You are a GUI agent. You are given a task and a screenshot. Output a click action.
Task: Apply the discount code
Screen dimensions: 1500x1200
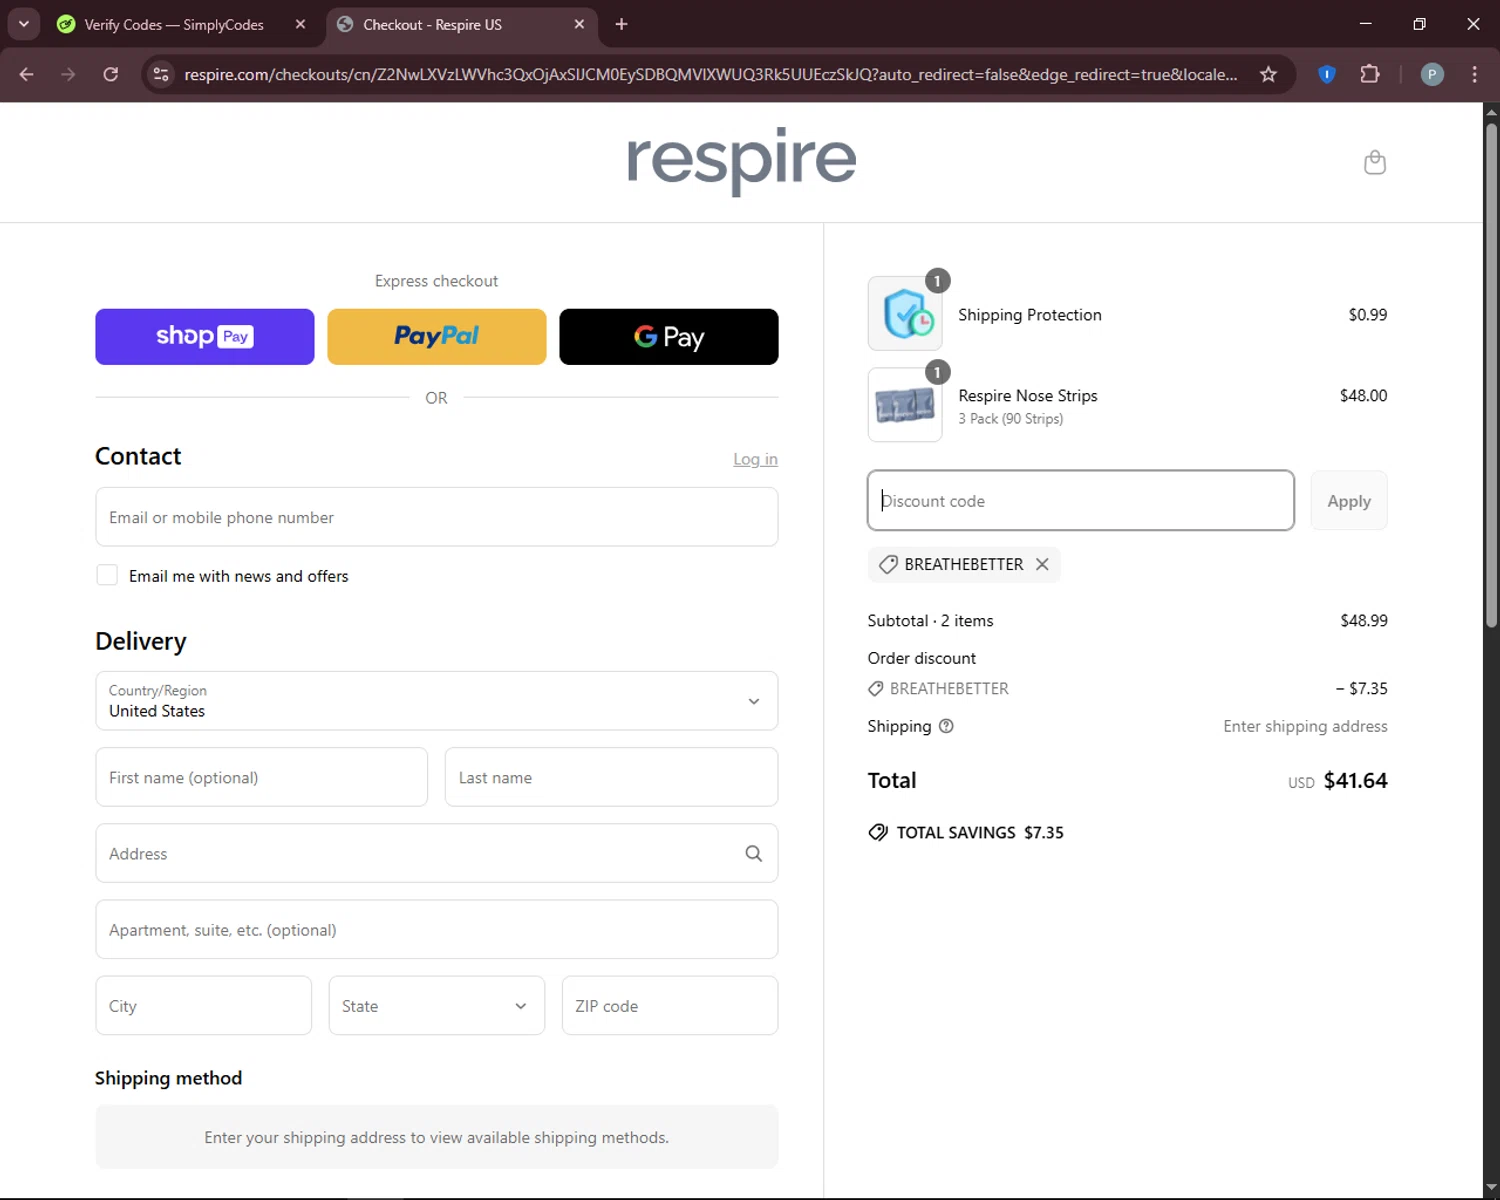point(1349,501)
